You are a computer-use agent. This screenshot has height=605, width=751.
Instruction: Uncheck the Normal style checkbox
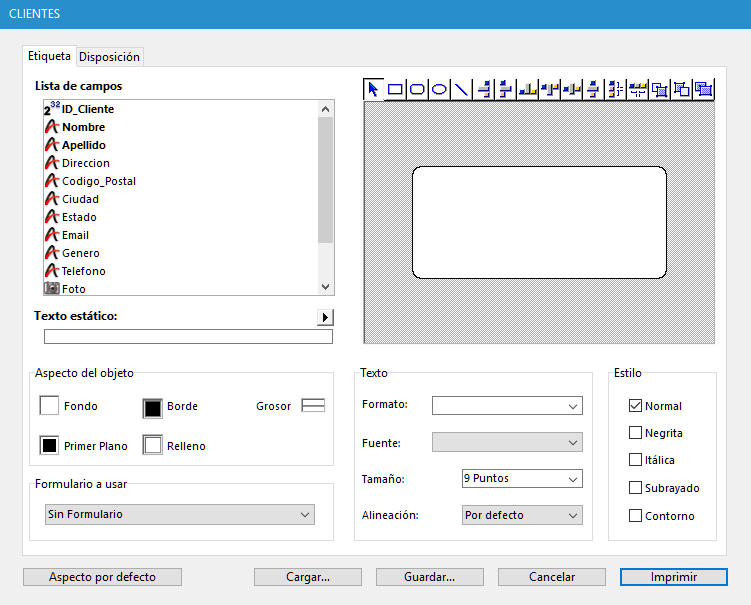point(635,406)
